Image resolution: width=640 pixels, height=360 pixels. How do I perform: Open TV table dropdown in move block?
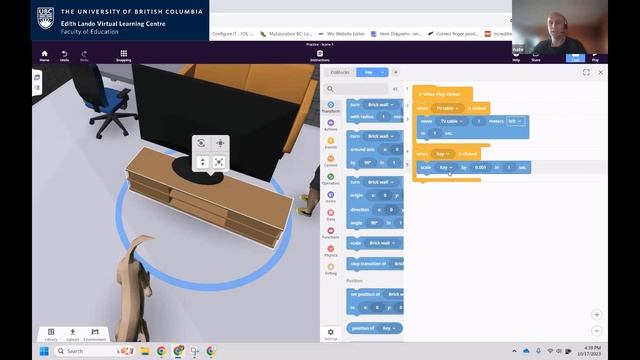click(451, 121)
